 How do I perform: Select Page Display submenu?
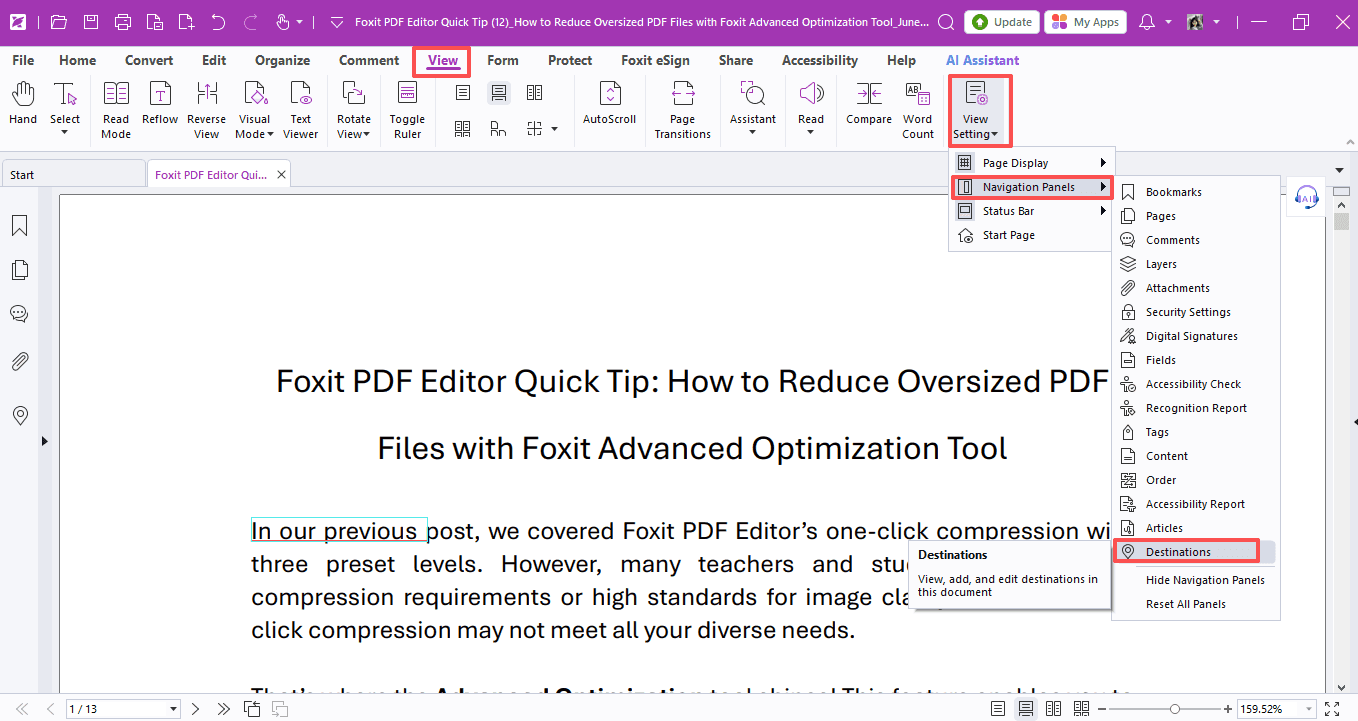tap(1032, 163)
